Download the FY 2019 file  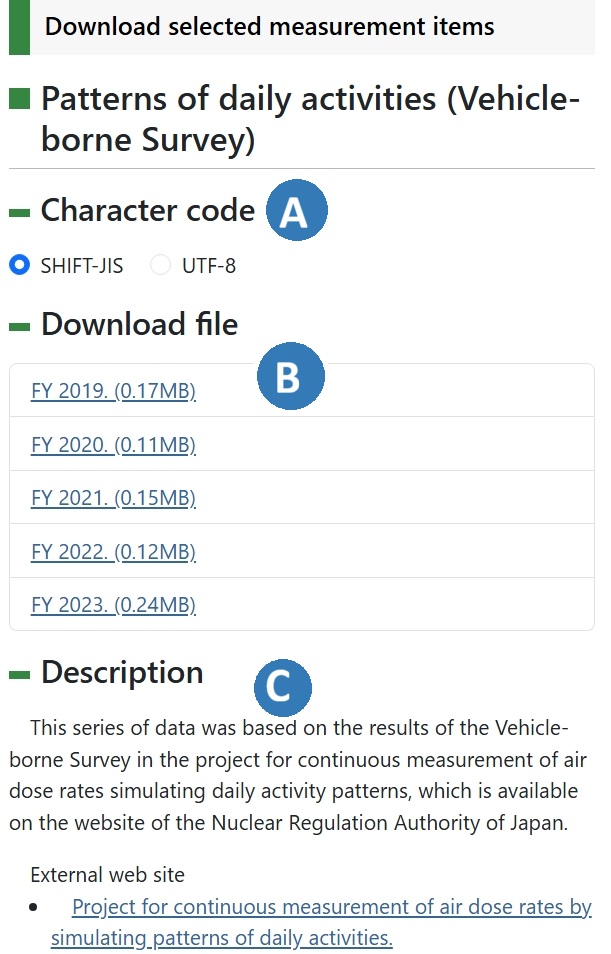click(x=113, y=391)
